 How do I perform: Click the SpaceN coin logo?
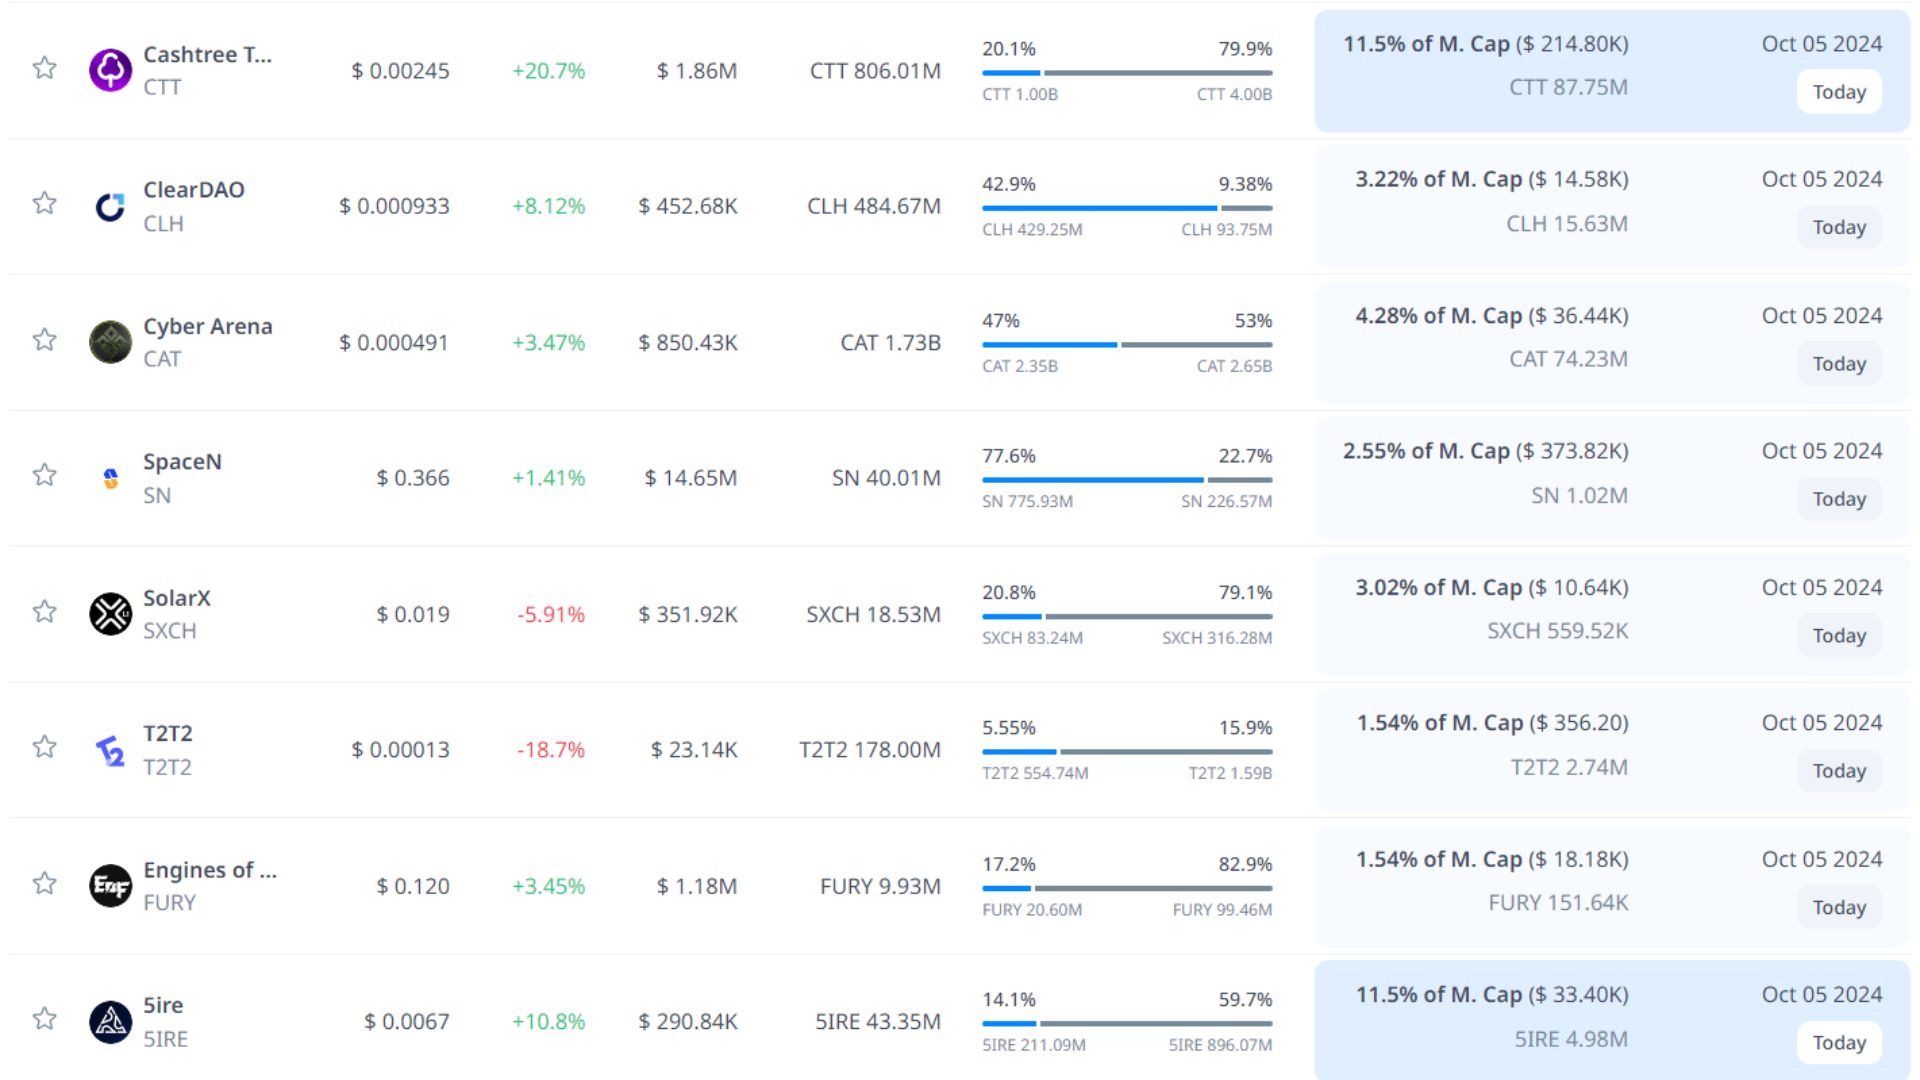pyautogui.click(x=110, y=478)
